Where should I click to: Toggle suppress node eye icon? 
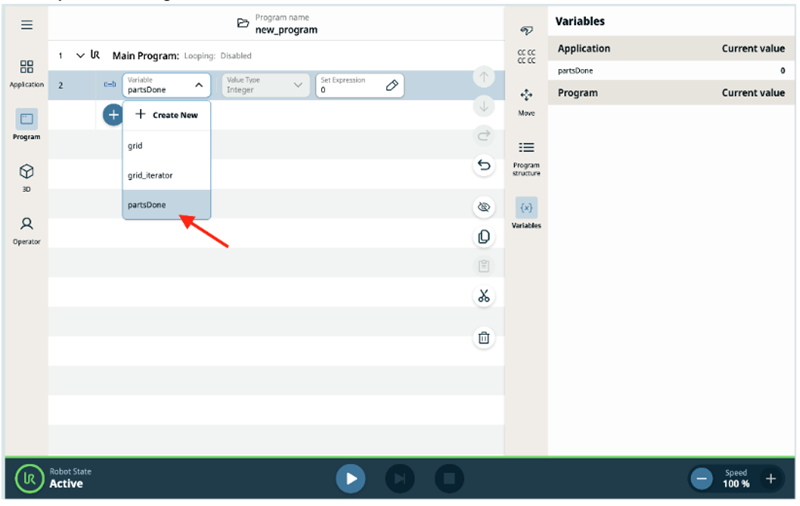coord(484,207)
